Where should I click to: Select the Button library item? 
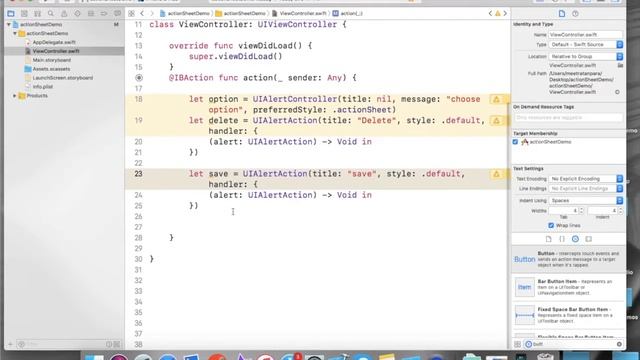pyautogui.click(x=568, y=259)
